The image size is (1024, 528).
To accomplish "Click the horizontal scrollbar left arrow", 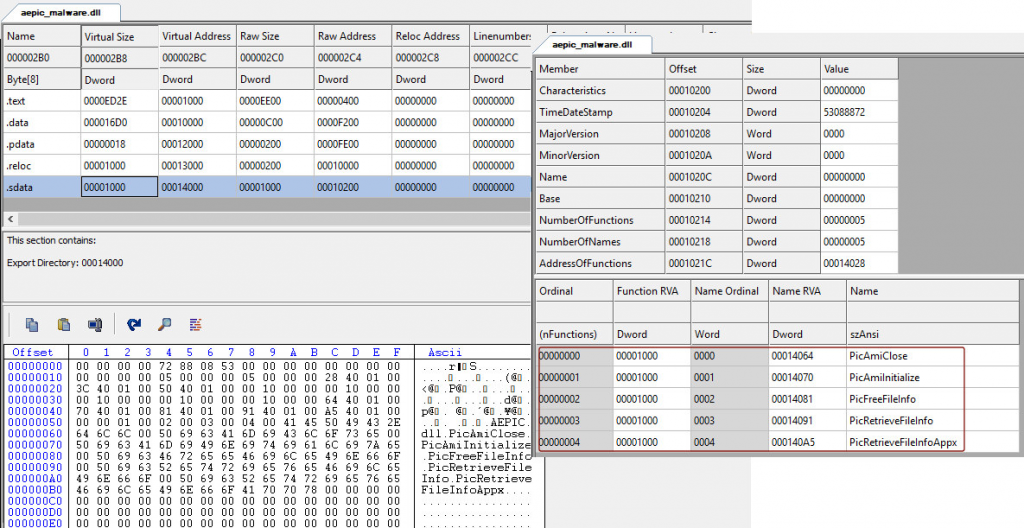I will point(10,218).
